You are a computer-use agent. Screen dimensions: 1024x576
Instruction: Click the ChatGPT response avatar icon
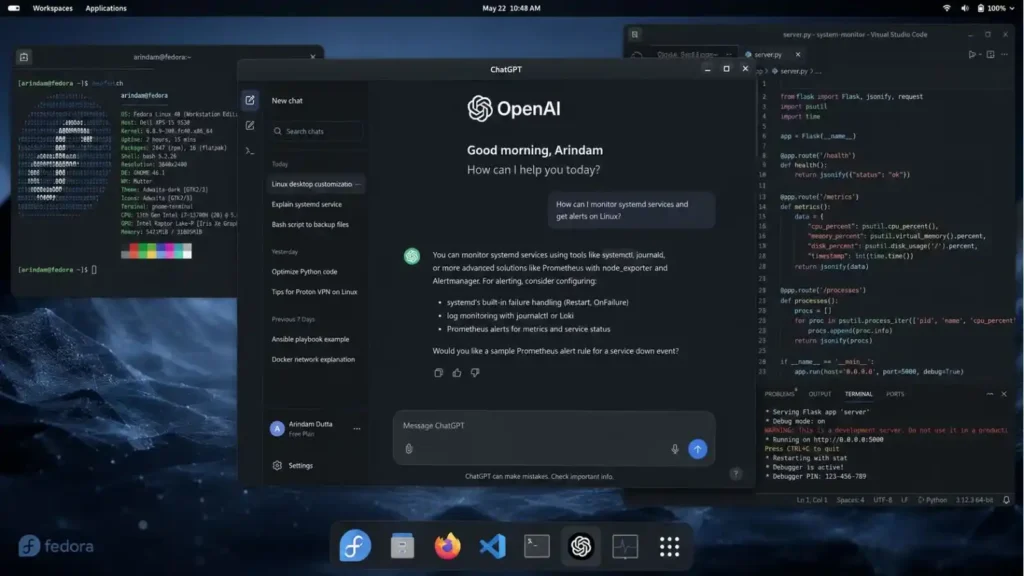[411, 256]
